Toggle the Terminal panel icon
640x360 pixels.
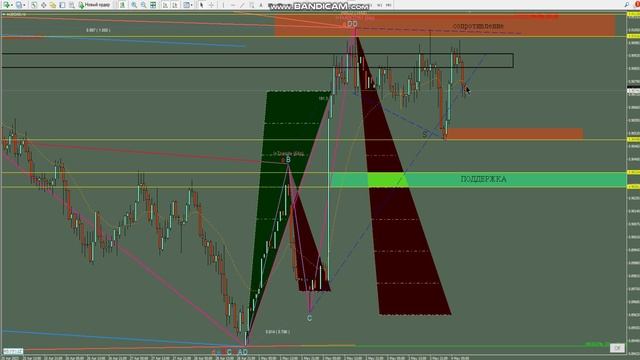62,5
